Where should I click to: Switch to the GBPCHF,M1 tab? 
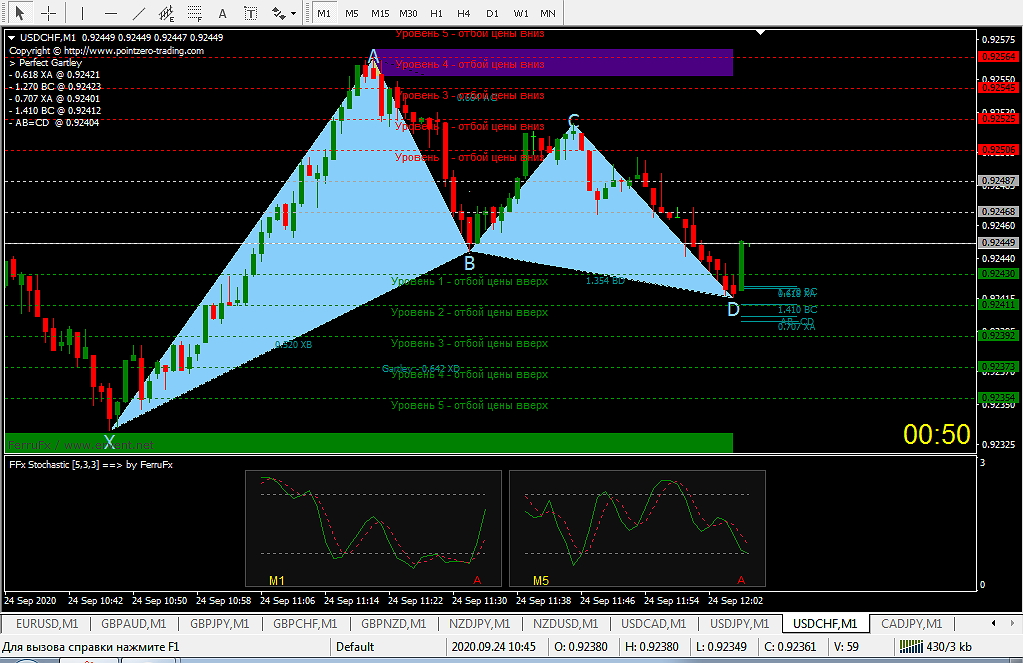[305, 624]
